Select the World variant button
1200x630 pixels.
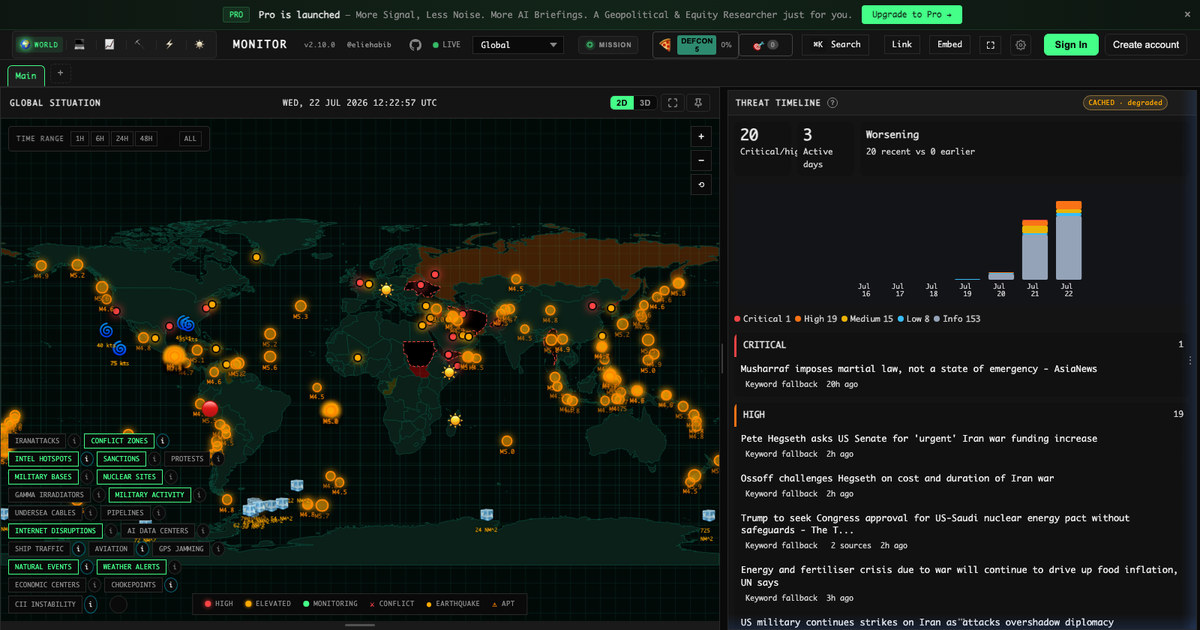click(x=39, y=45)
